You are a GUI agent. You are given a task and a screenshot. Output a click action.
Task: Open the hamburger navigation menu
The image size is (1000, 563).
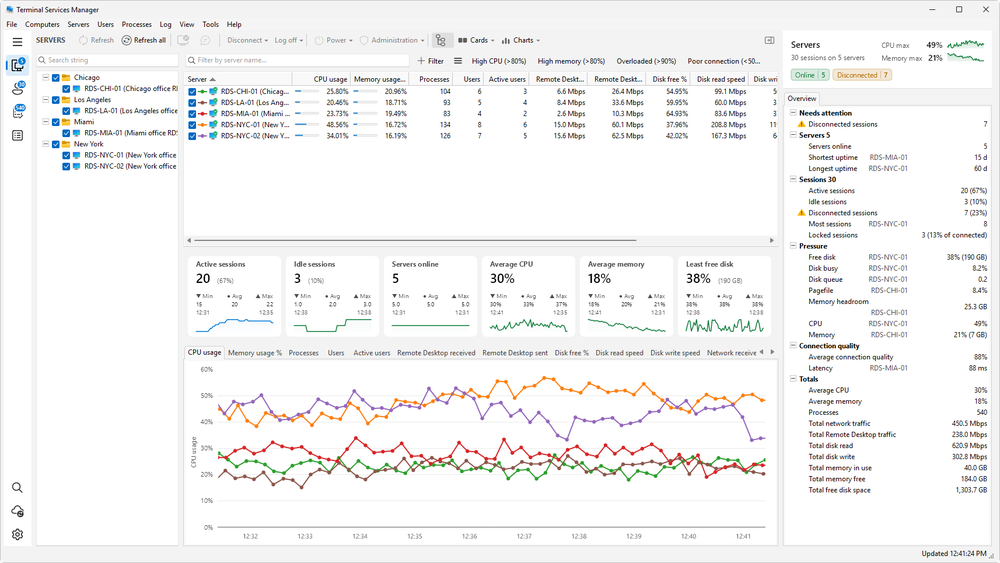click(17, 41)
